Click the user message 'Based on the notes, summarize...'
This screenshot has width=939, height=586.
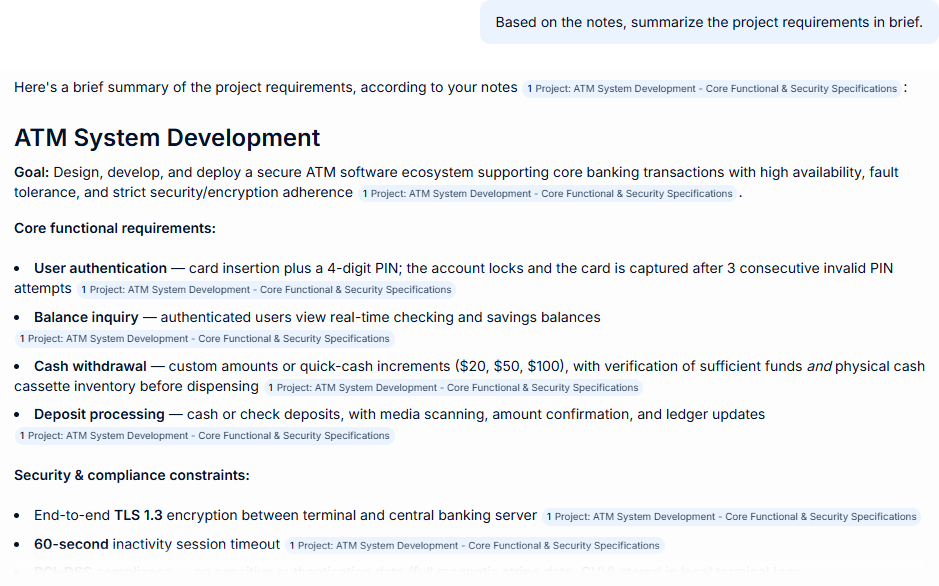(709, 22)
